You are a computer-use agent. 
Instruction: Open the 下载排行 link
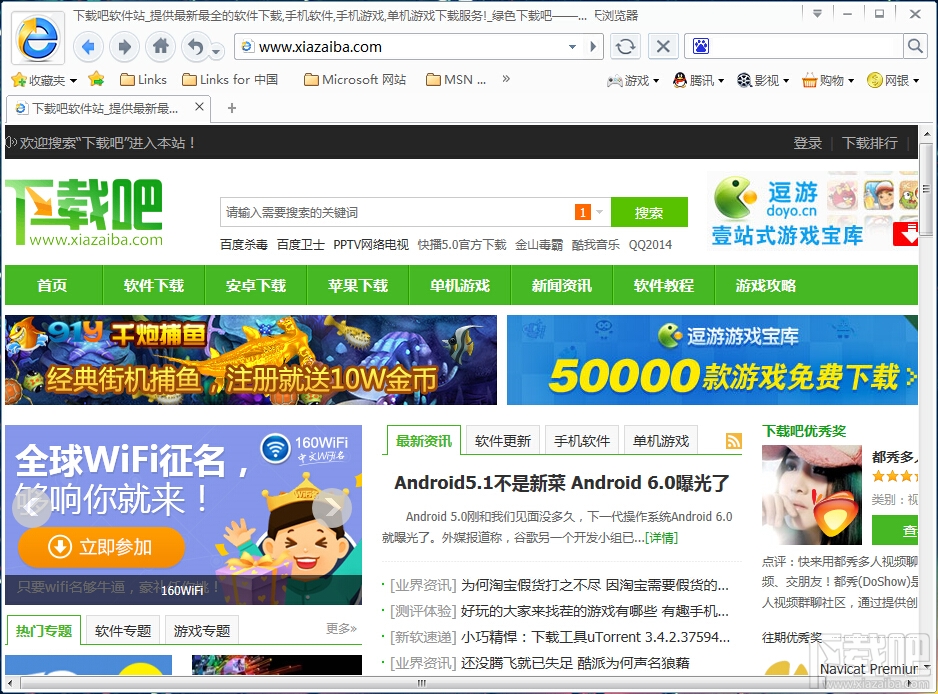pyautogui.click(x=870, y=142)
